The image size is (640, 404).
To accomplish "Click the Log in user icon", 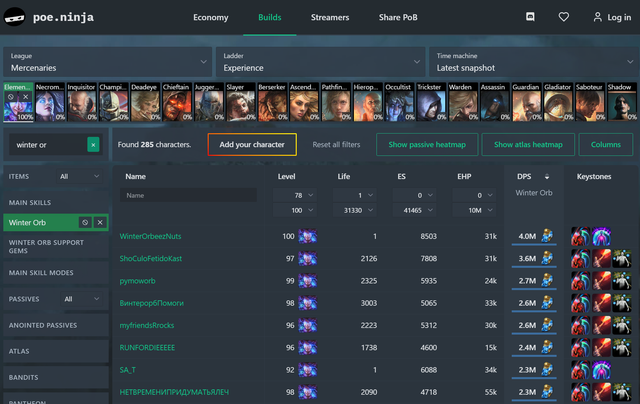I will coord(598,17).
